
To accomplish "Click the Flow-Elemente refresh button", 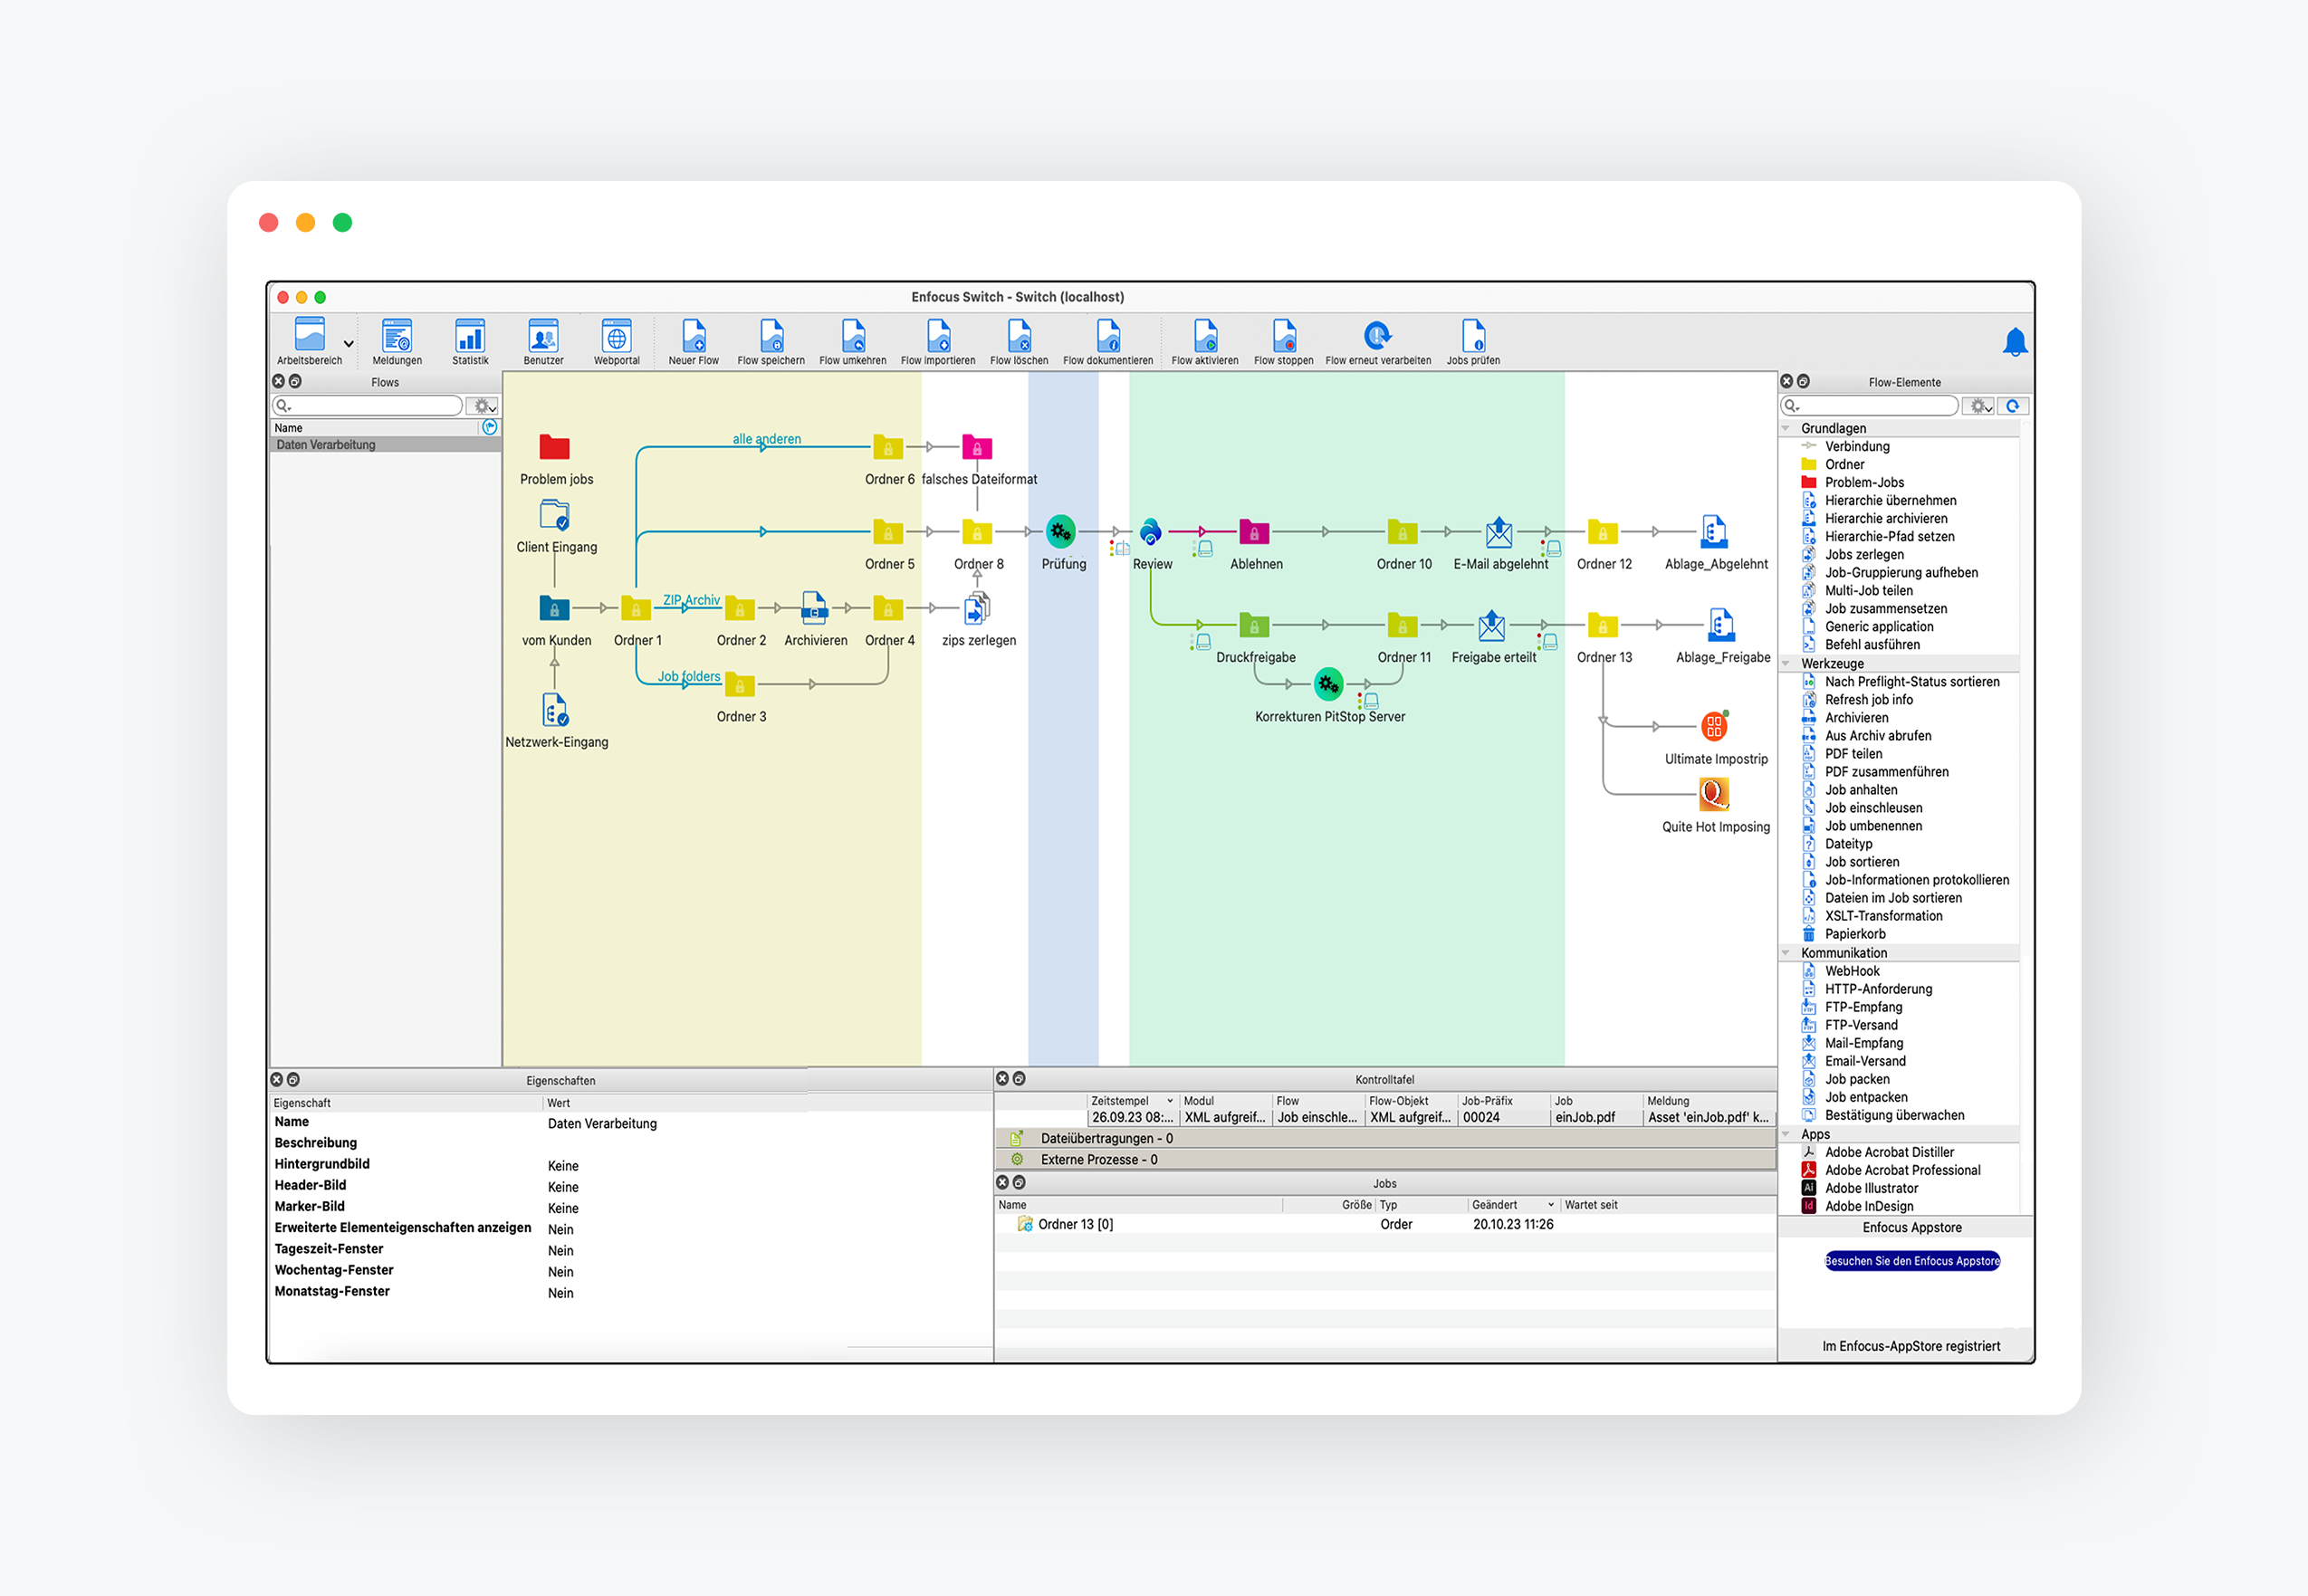I will point(2012,406).
